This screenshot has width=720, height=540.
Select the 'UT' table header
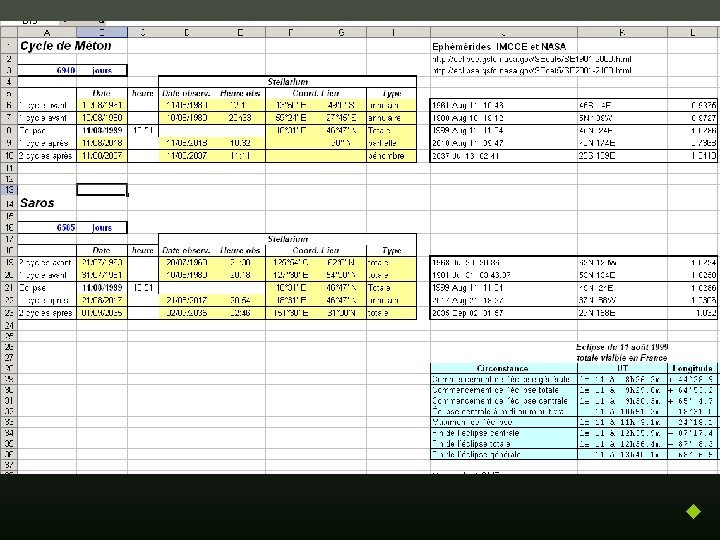coord(622,368)
